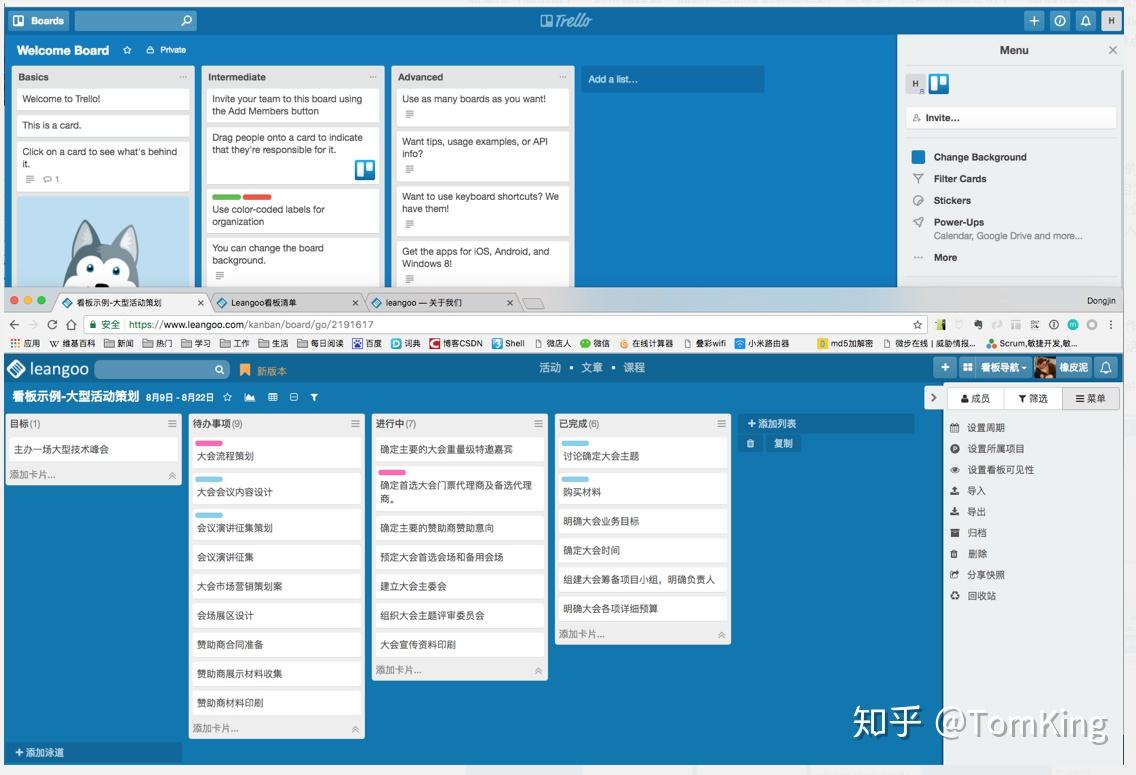Screen dimensions: 1136x775
Task: Switch to 成员 tab
Action: [x=975, y=398]
